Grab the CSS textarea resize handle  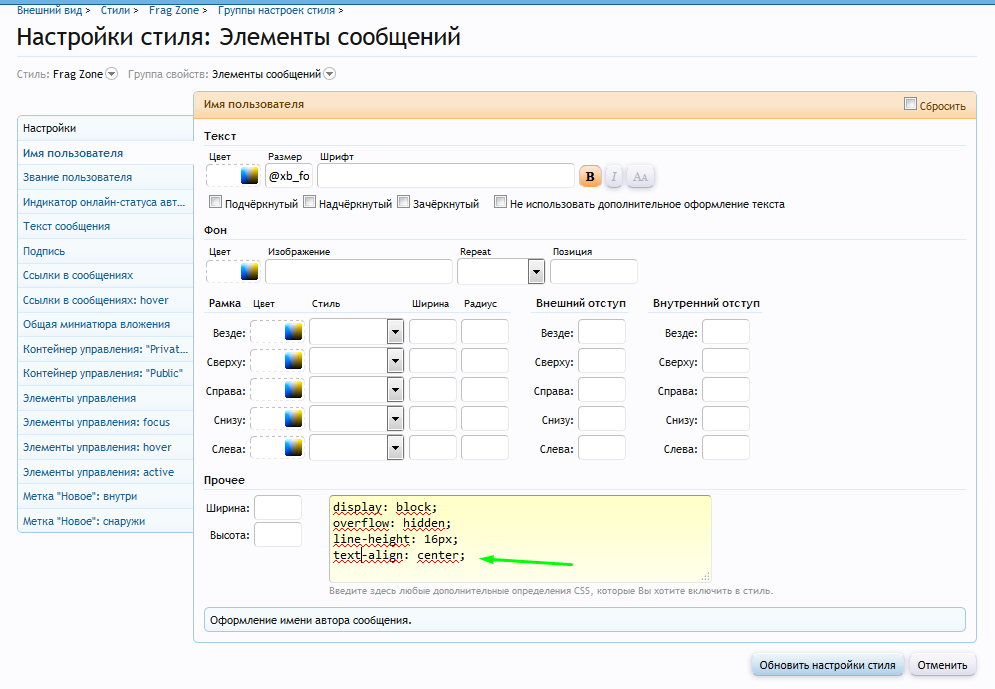pos(705,576)
